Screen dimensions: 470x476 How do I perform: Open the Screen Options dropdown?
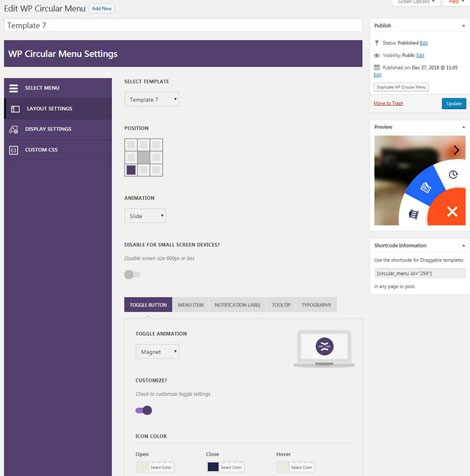pos(416,2)
